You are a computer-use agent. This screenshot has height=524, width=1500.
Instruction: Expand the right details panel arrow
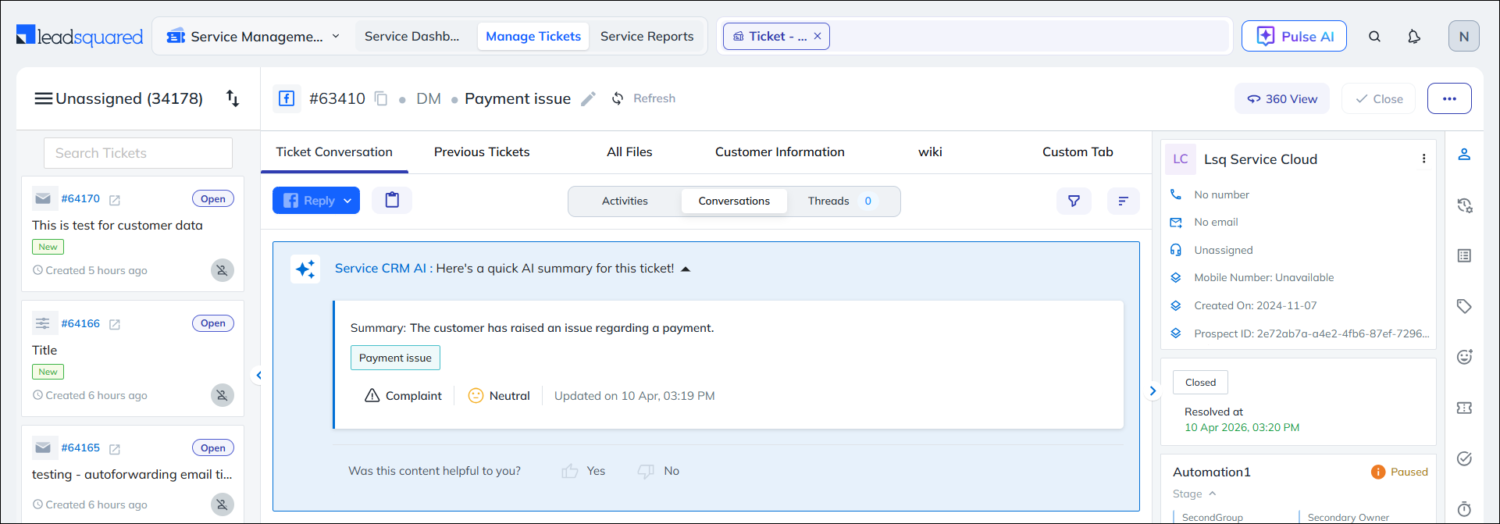pos(1153,391)
